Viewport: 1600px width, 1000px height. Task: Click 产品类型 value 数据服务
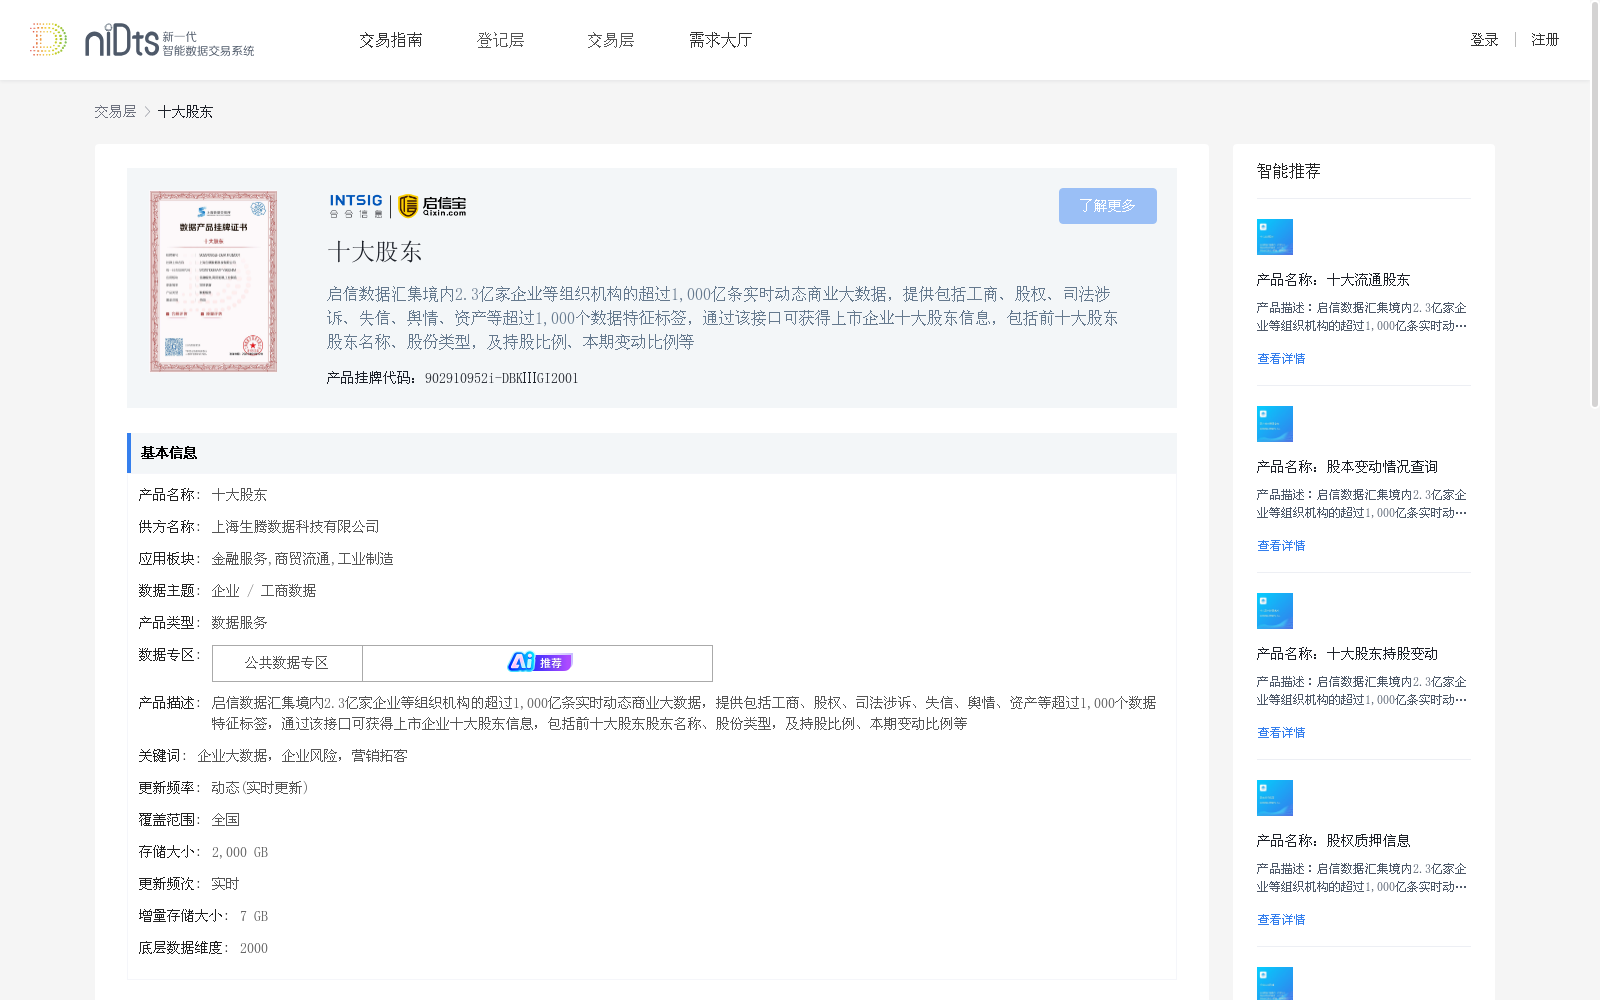point(239,623)
